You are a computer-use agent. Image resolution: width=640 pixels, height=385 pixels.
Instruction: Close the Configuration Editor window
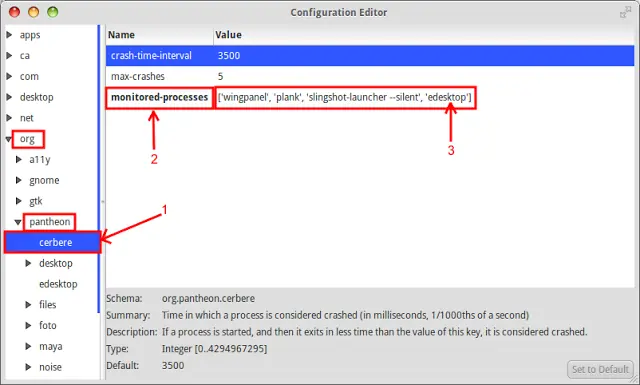[14, 12]
